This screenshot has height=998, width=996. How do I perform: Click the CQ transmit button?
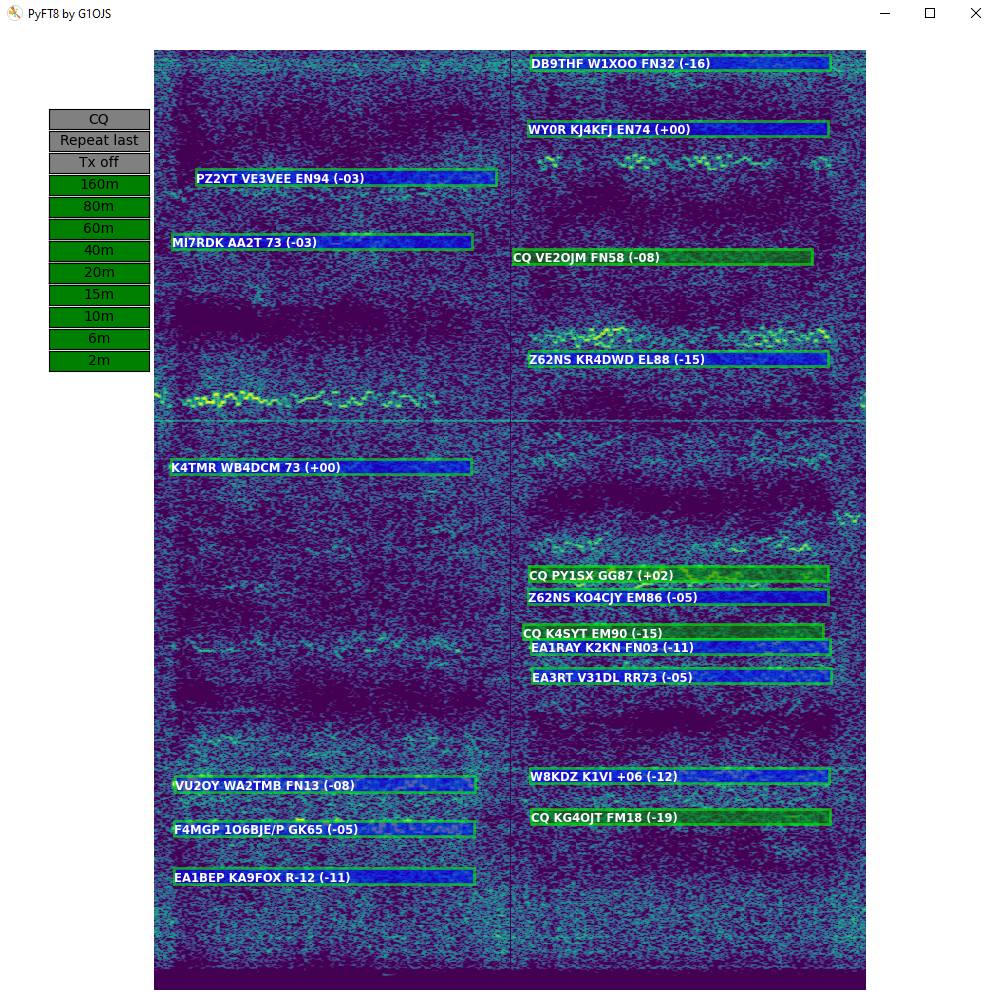click(x=98, y=118)
